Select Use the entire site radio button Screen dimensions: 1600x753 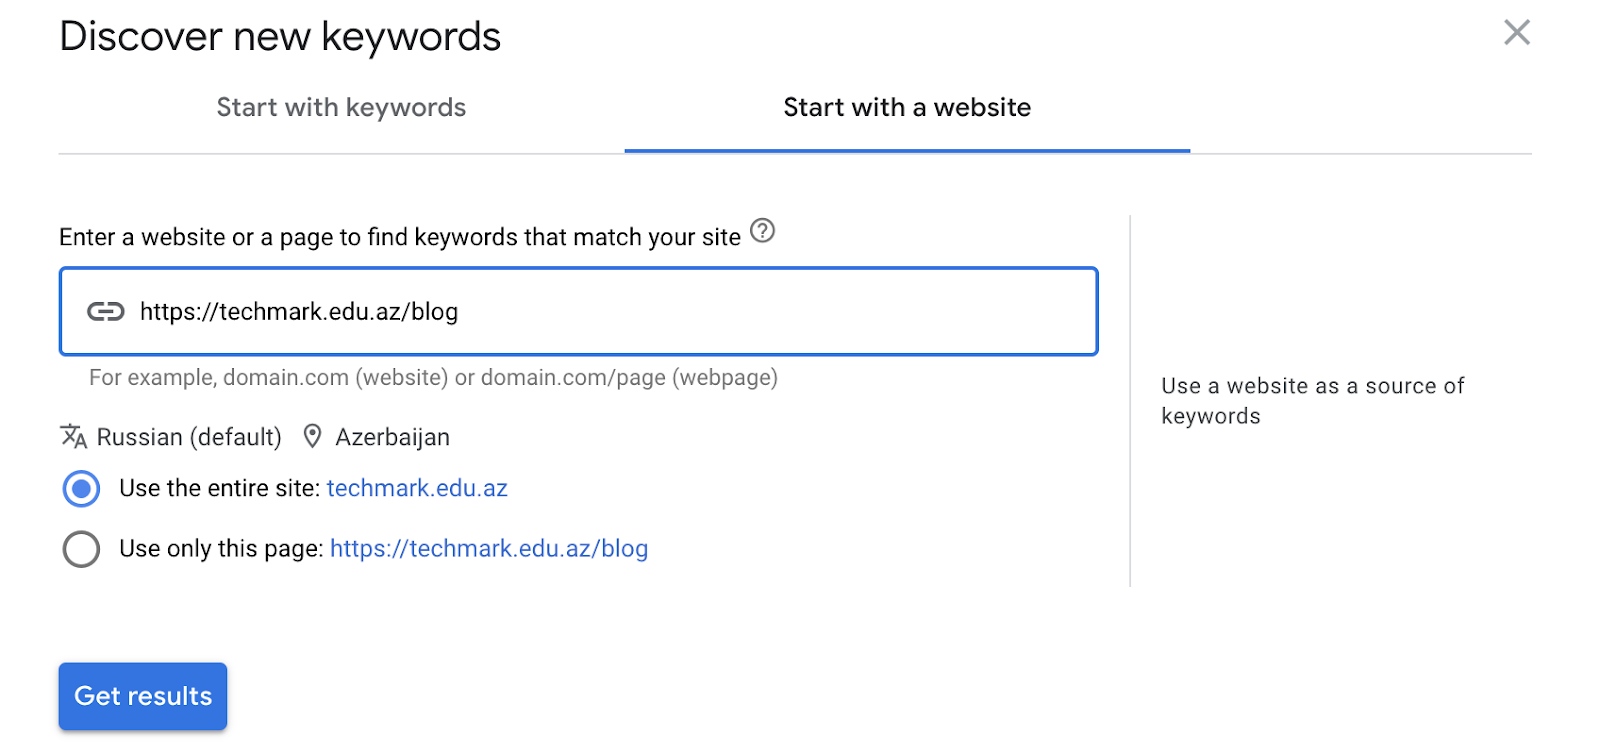click(81, 489)
